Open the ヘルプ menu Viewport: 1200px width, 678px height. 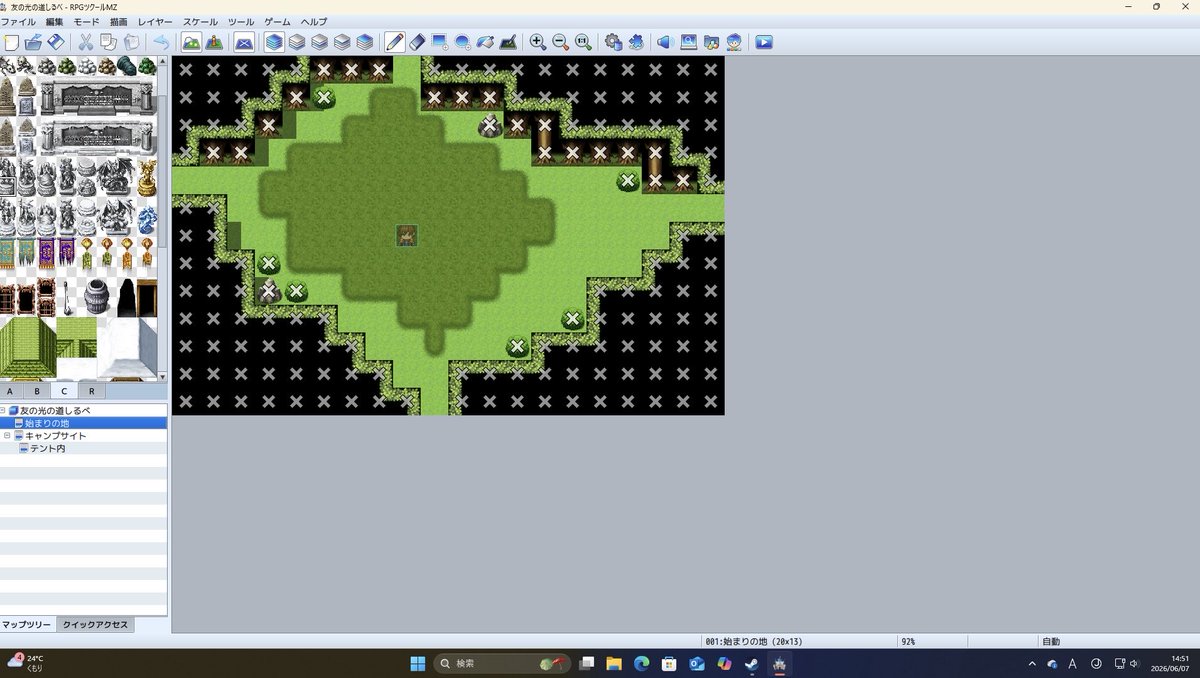314,22
